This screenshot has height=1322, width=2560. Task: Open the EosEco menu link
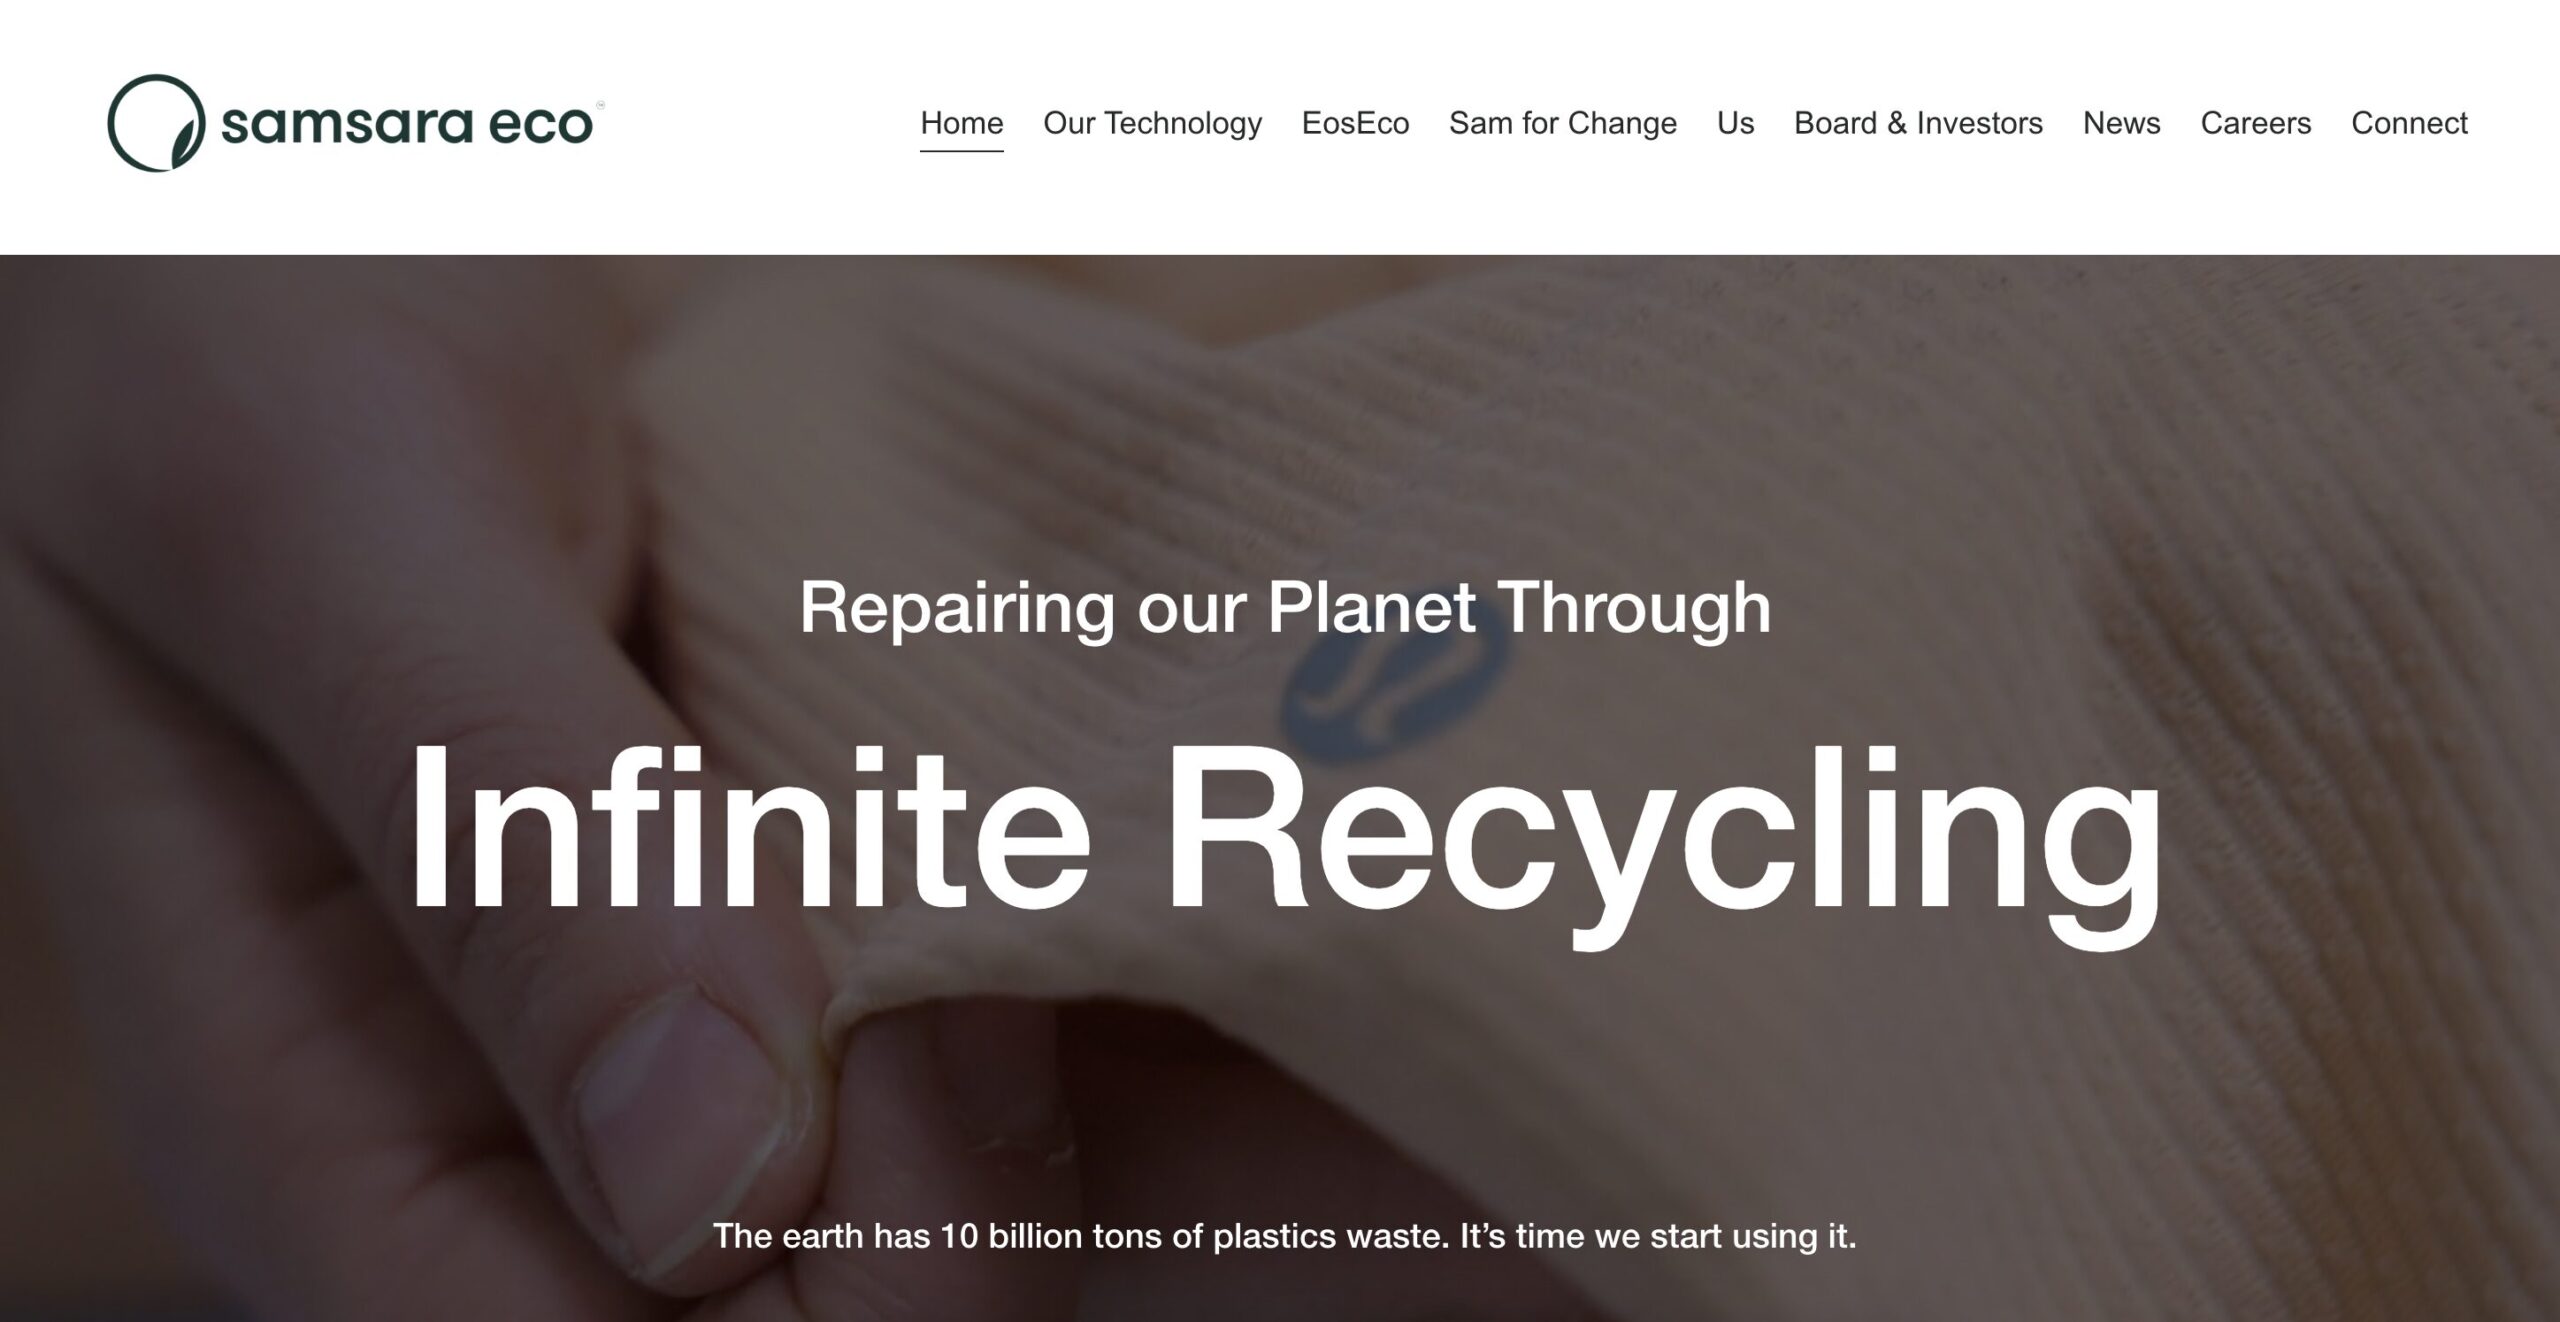[x=1355, y=123]
